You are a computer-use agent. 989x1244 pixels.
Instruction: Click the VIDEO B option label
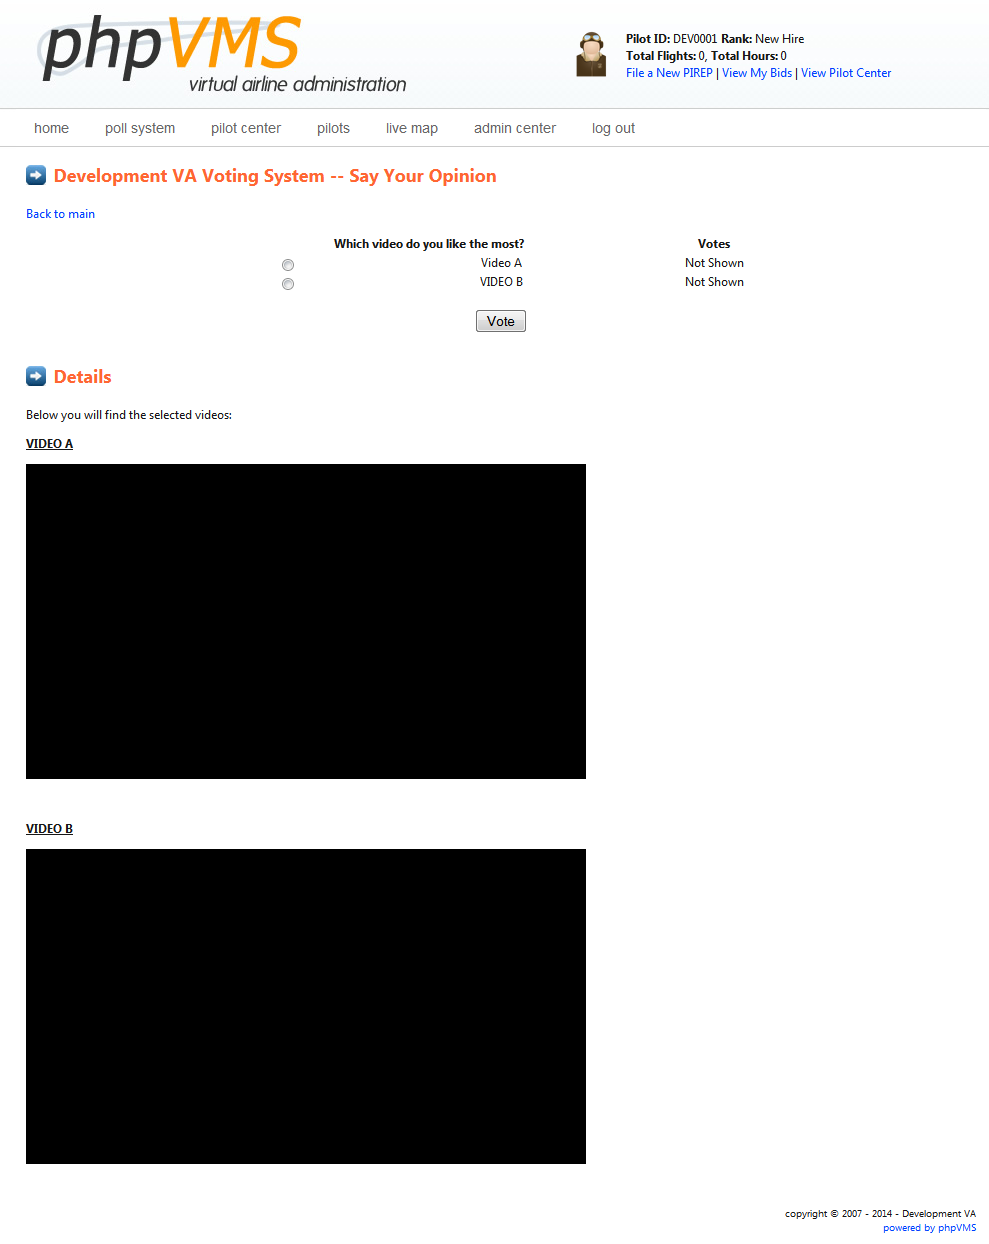[501, 282]
